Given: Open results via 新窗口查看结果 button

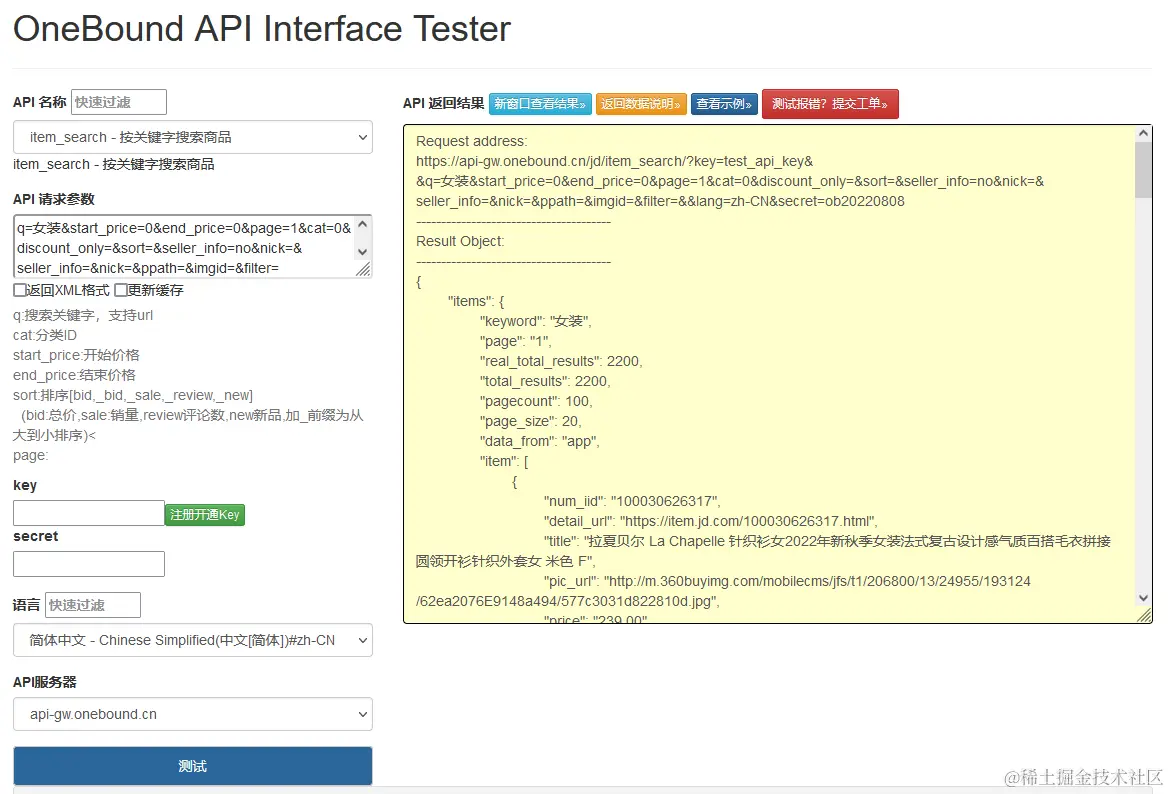Looking at the screenshot, I should click(539, 104).
